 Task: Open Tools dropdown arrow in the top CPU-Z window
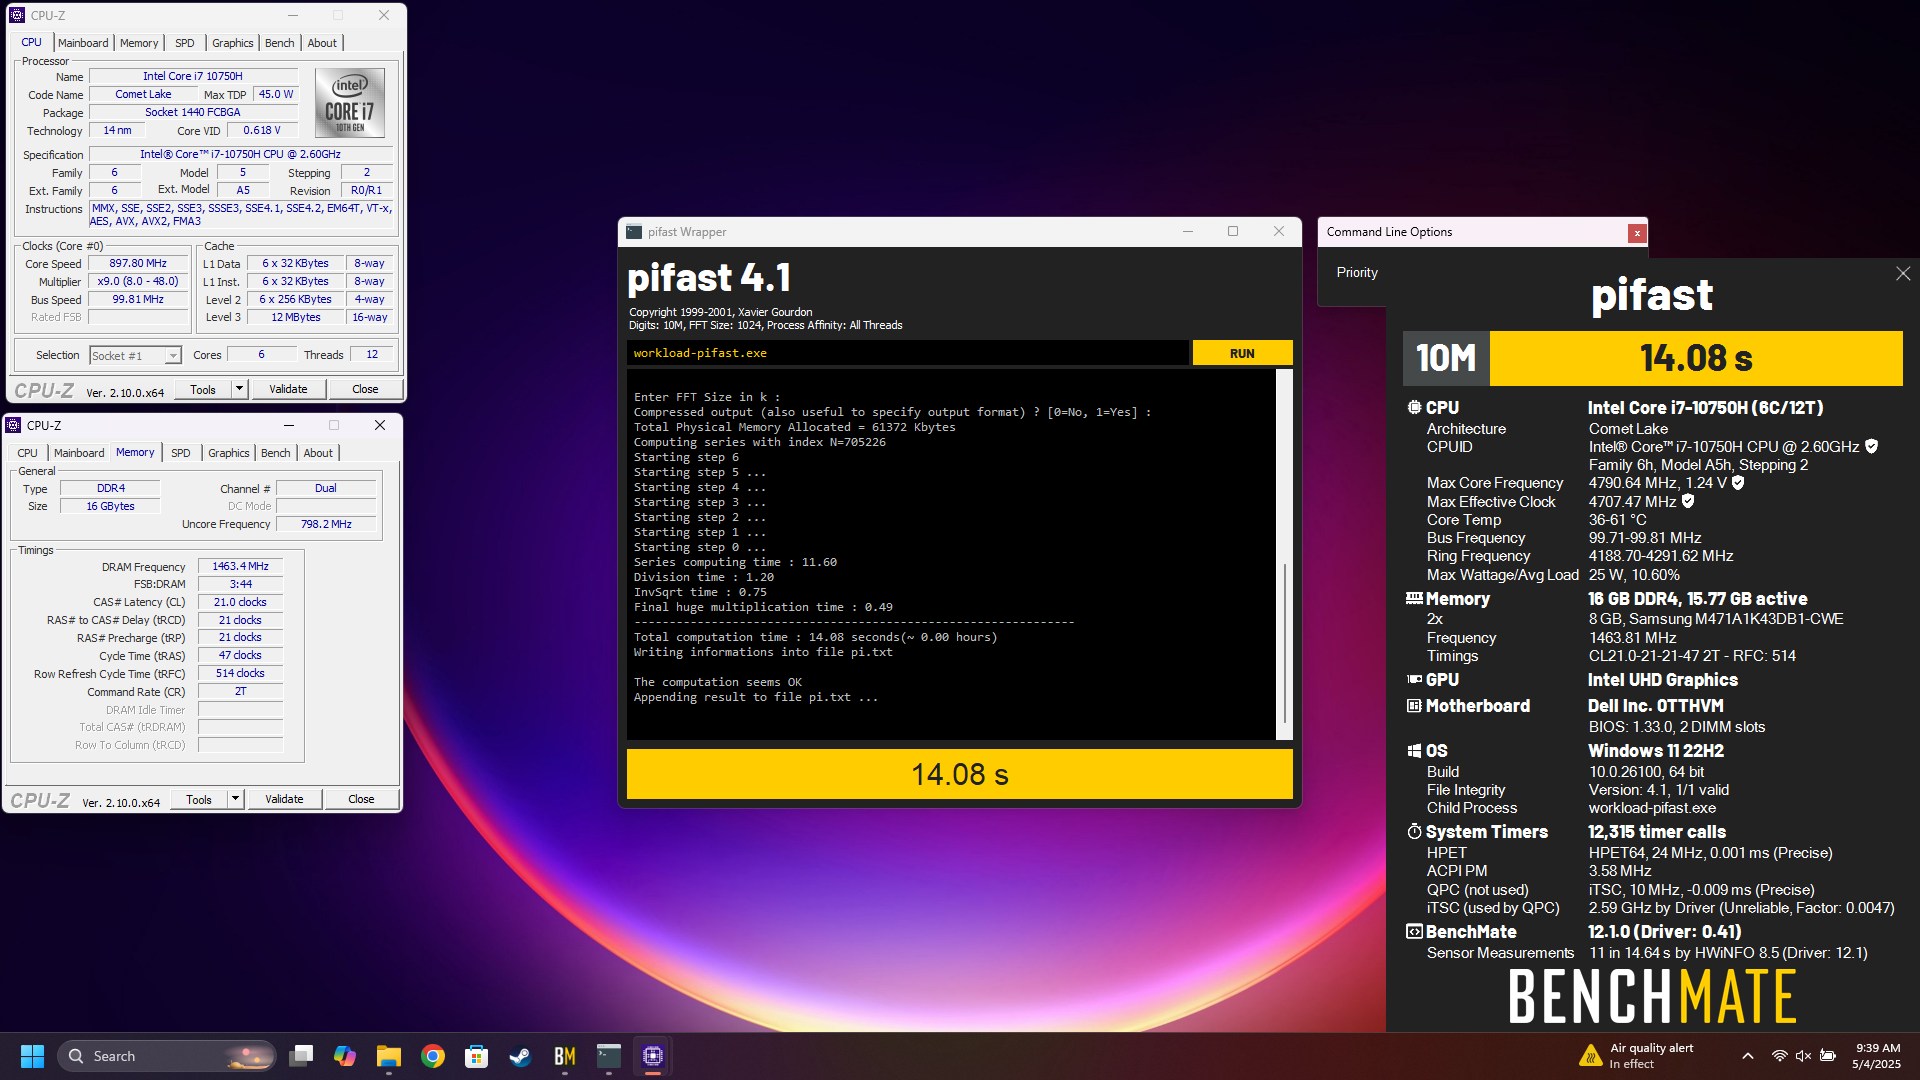click(x=239, y=389)
